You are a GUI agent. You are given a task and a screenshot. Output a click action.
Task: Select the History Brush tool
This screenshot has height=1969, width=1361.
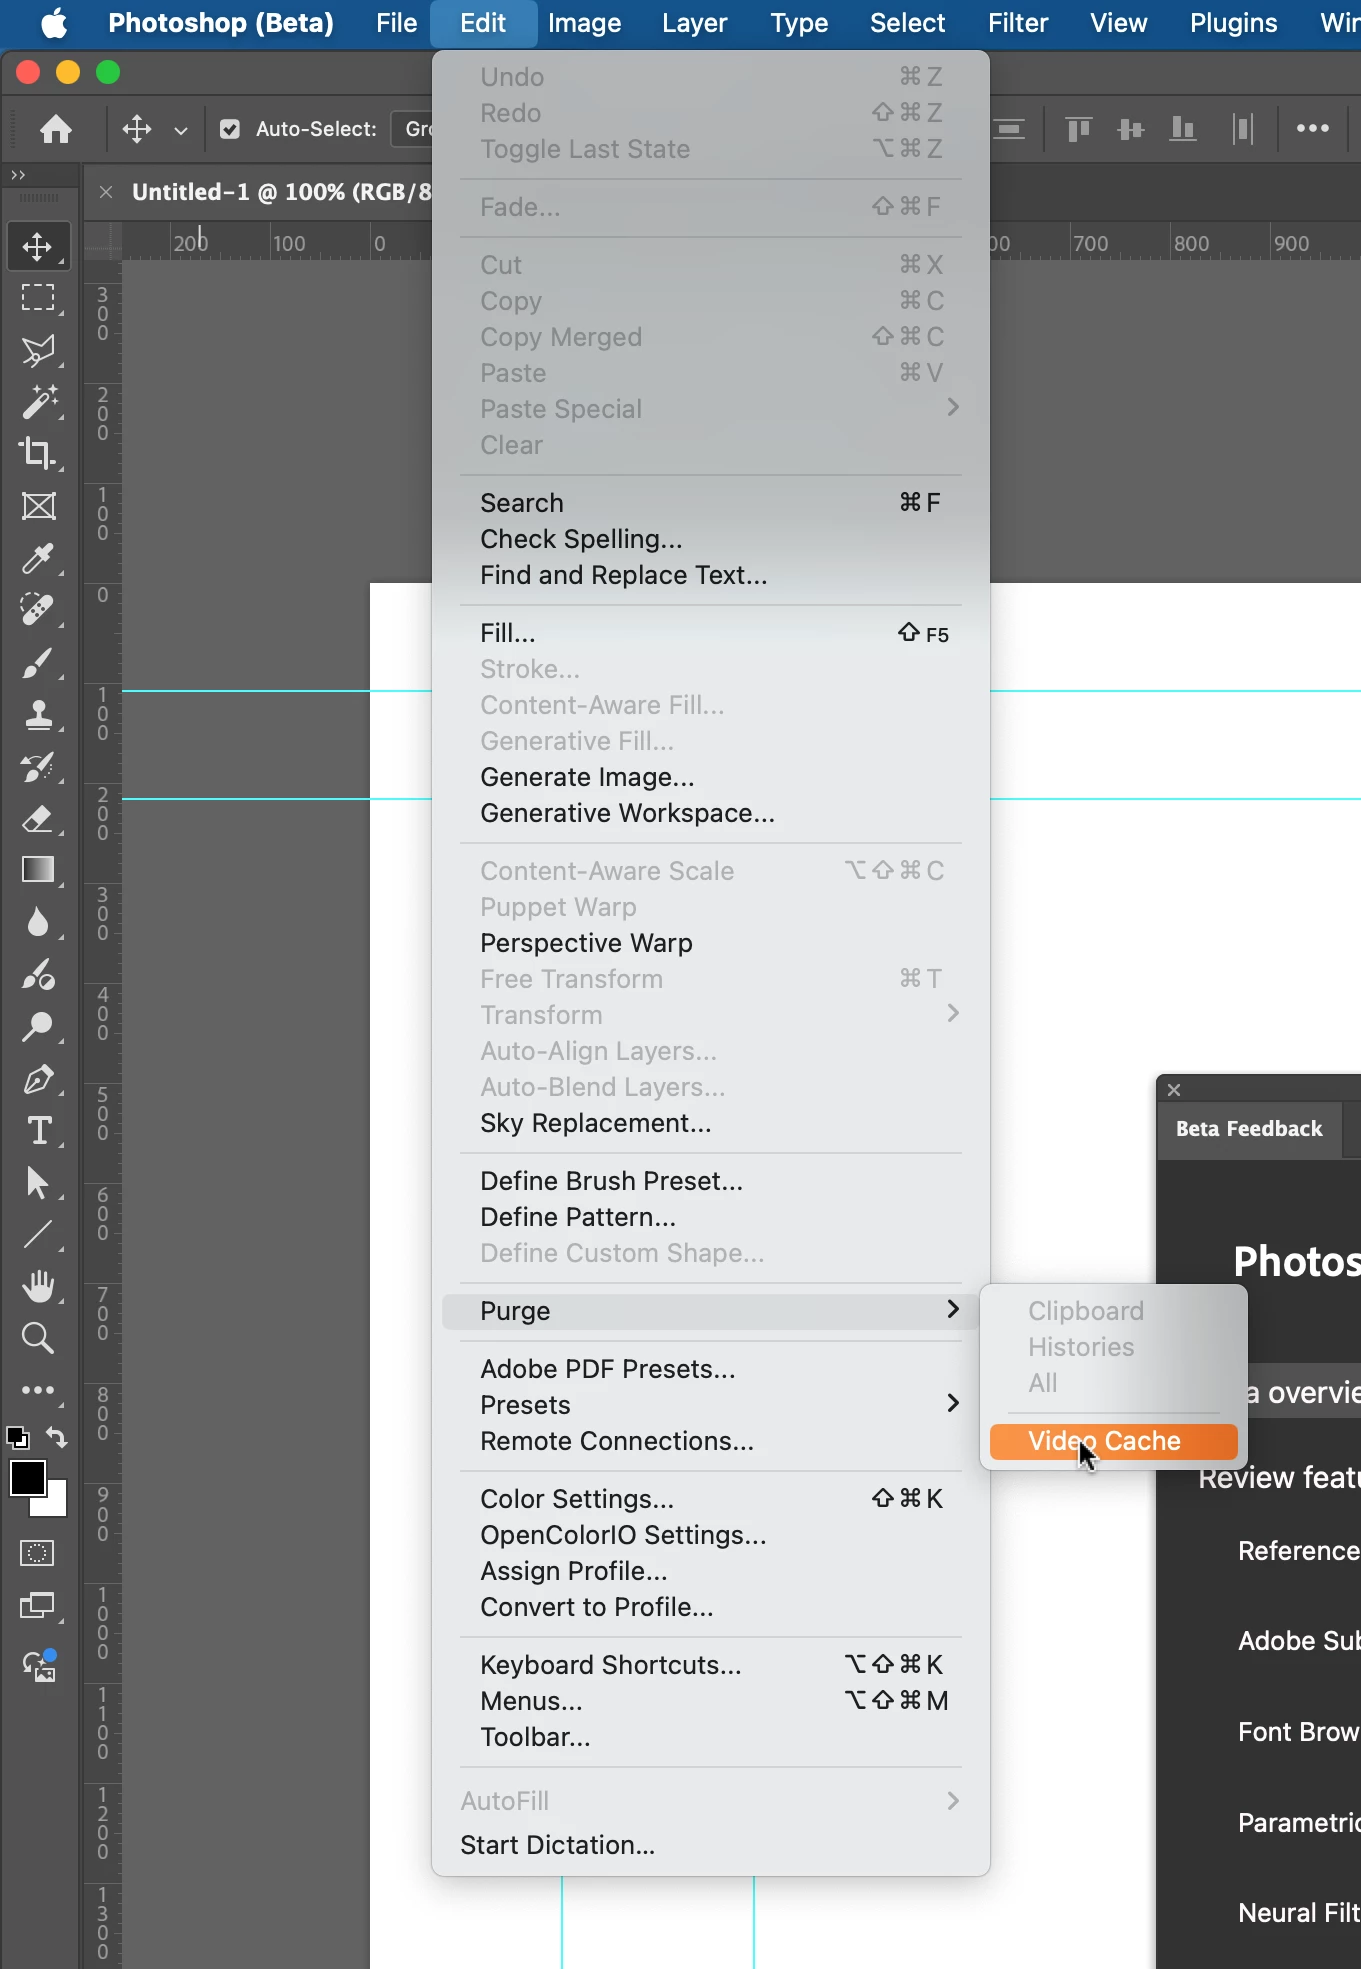(38, 766)
